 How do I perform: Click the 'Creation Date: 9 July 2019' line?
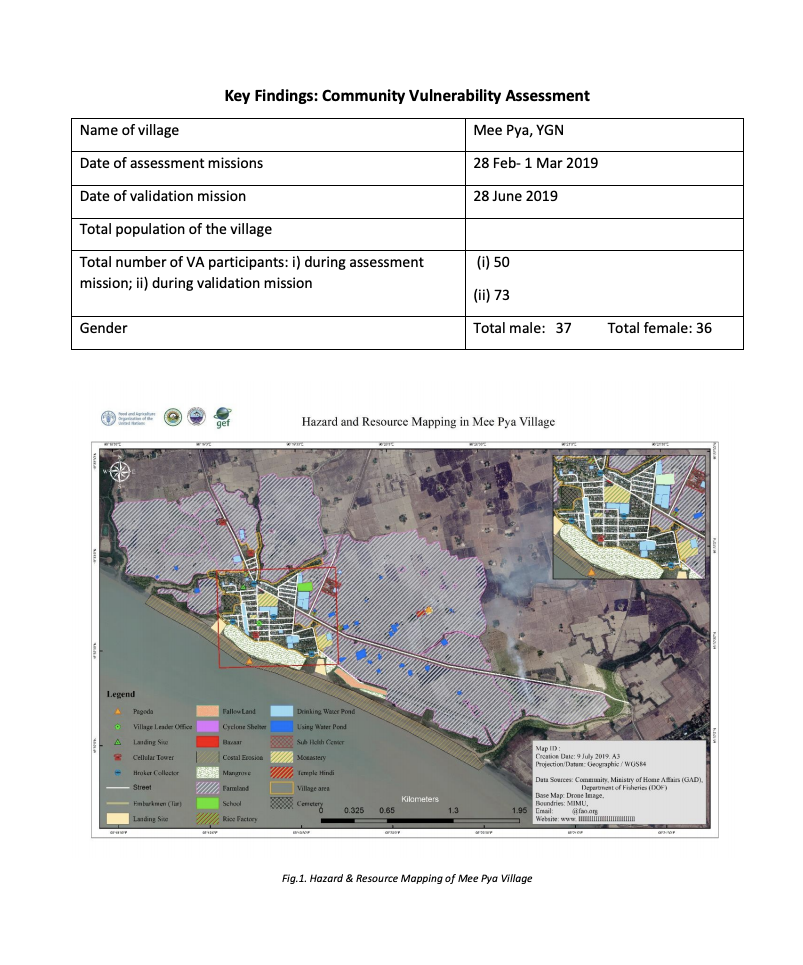[578, 756]
